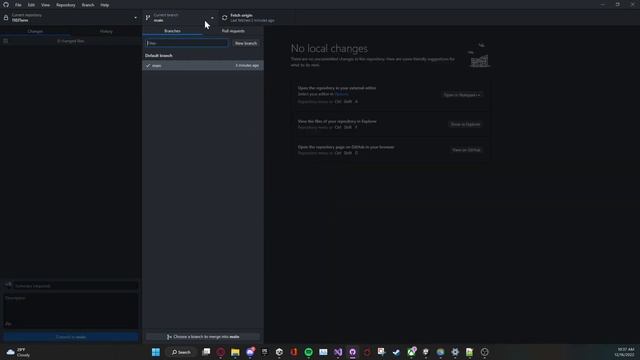640x360 pixels.
Task: Open Task View from the taskbar
Action: pyautogui.click(x=206, y=352)
